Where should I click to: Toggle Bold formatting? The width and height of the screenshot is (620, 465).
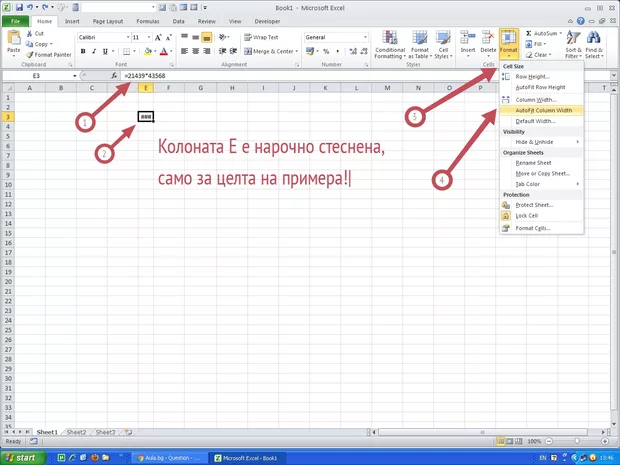click(x=83, y=51)
